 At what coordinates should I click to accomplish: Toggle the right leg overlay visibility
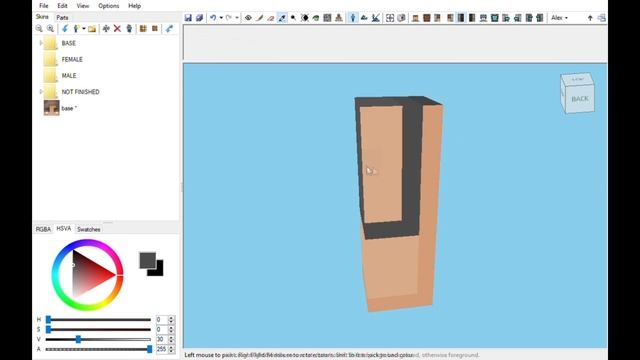(x=540, y=18)
